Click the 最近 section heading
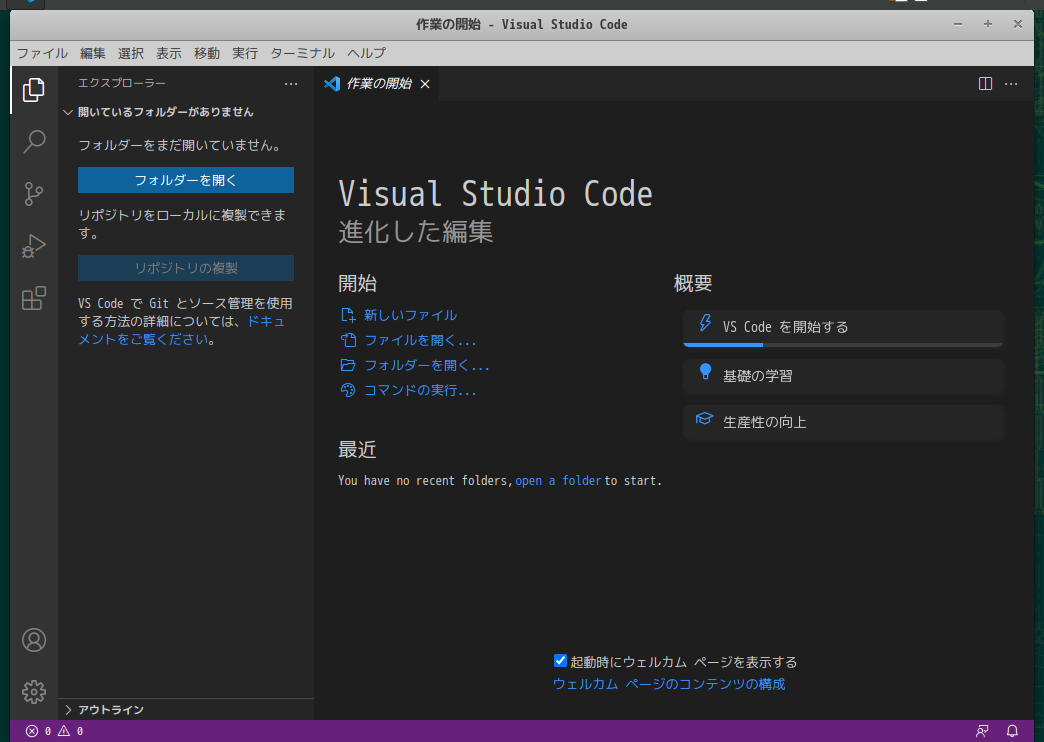 pyautogui.click(x=358, y=450)
